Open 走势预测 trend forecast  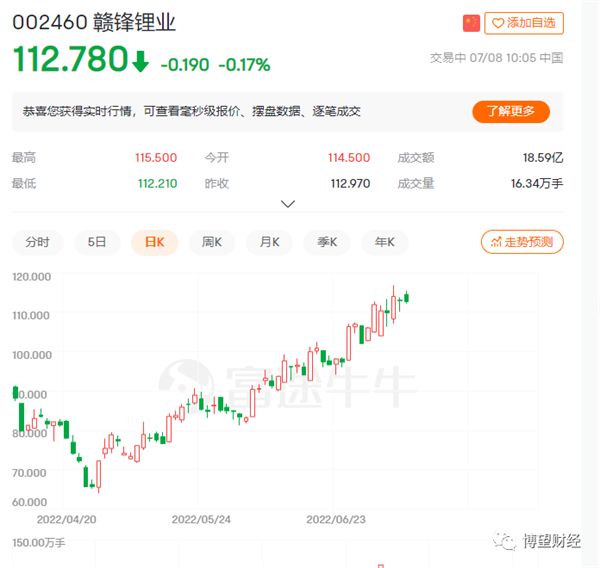[522, 242]
